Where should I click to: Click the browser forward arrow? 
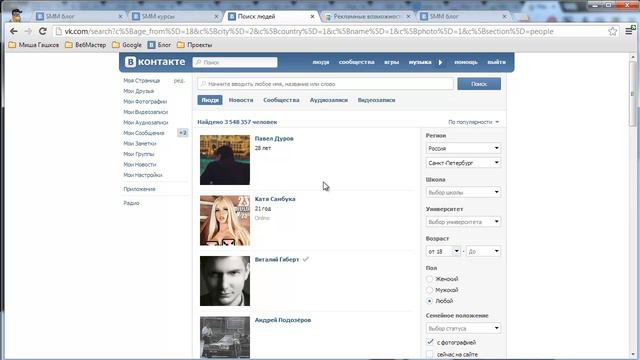[28, 31]
